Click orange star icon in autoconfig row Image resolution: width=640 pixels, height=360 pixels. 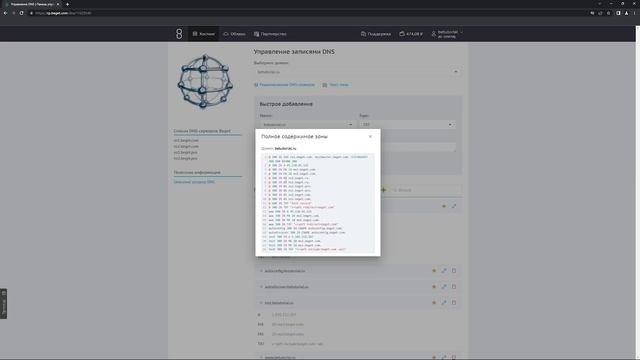(434, 271)
